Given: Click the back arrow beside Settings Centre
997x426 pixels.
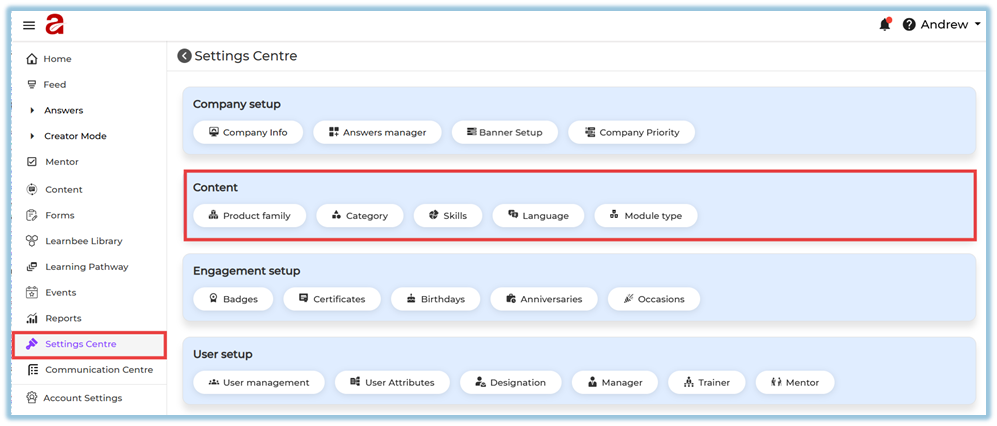Looking at the screenshot, I should point(184,56).
